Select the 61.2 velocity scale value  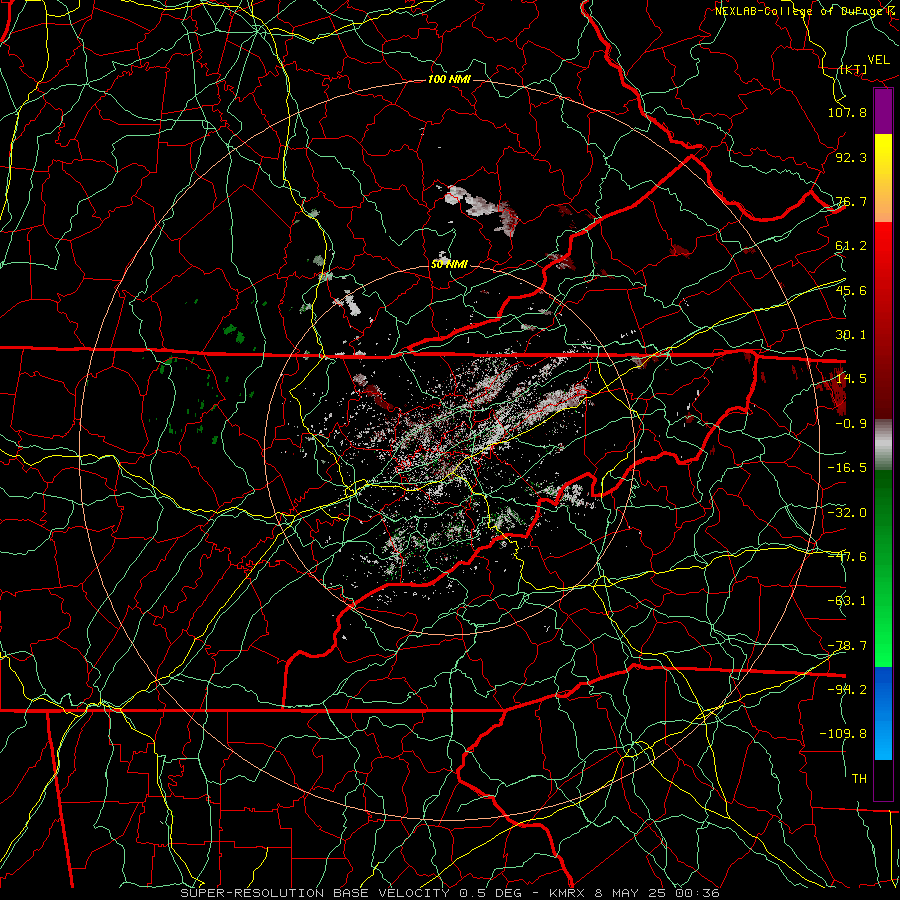851,246
